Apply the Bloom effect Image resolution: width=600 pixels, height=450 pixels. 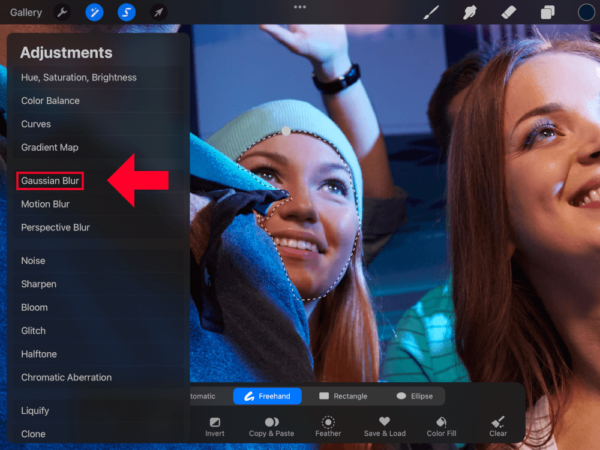coord(98,307)
